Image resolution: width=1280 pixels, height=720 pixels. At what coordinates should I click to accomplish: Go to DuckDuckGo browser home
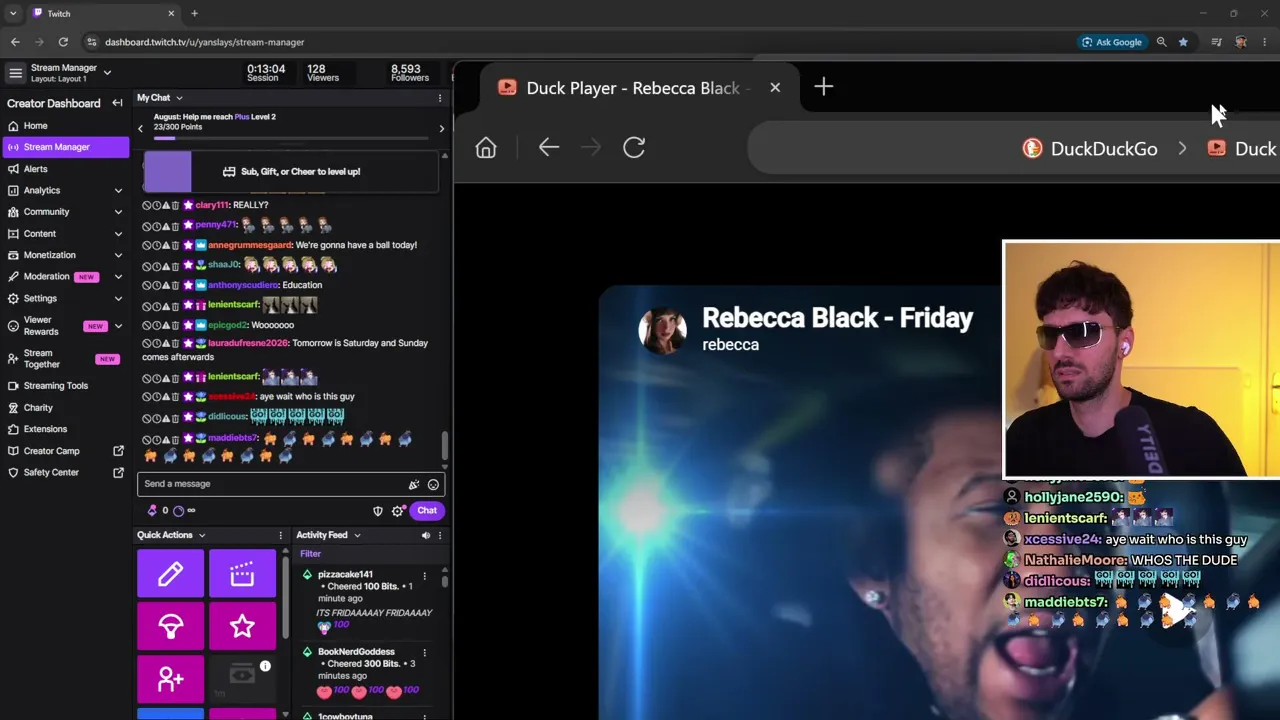tap(486, 148)
